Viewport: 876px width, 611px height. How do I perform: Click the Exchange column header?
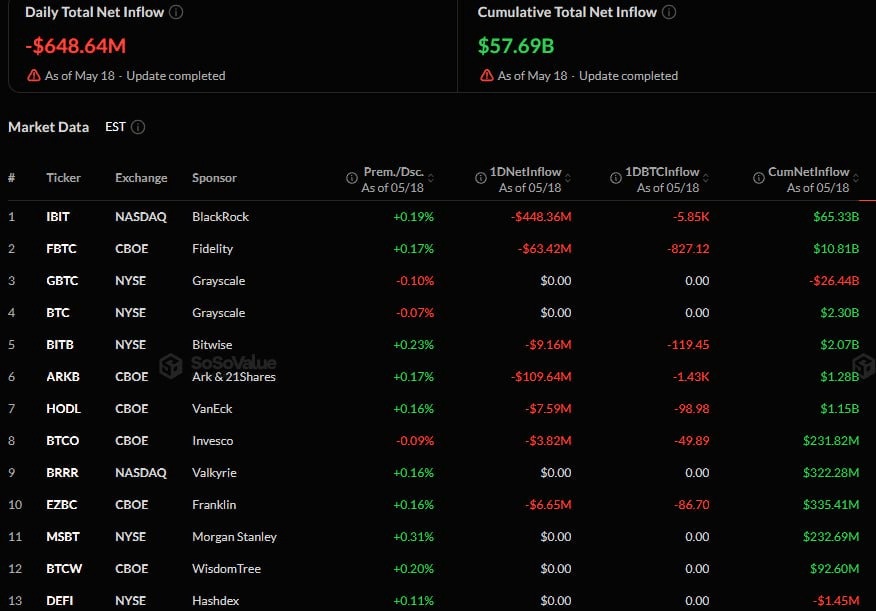coord(141,178)
